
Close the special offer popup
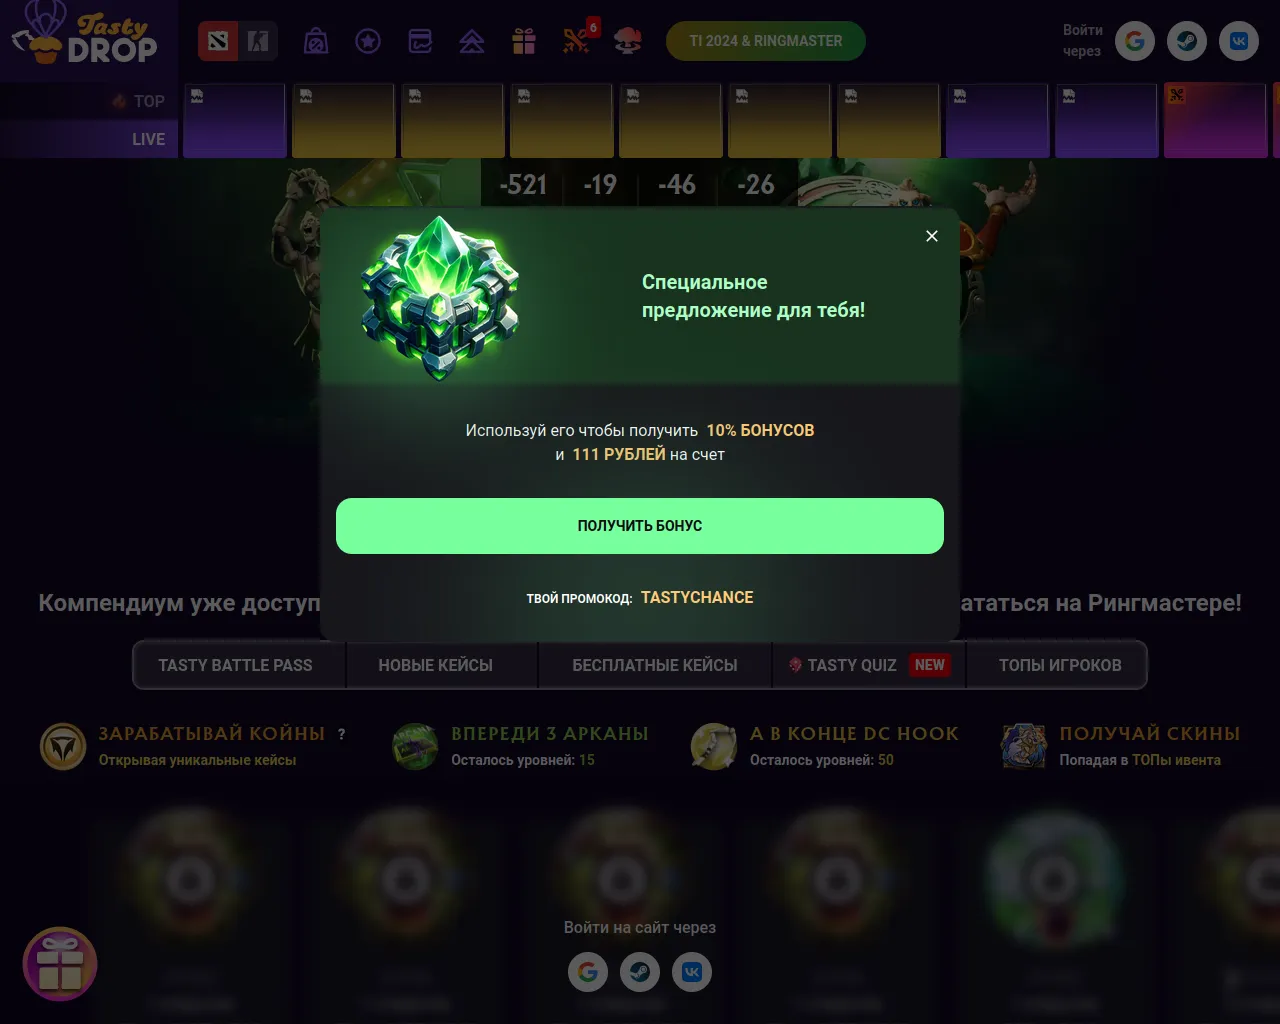pos(932,236)
